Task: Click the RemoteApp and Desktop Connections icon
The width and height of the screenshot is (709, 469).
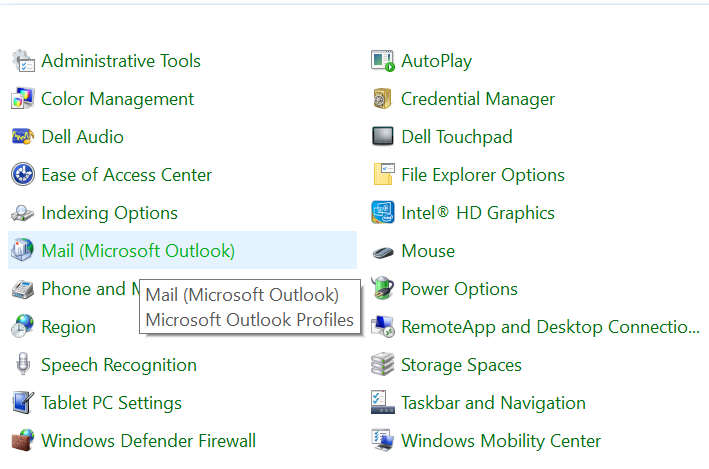Action: click(x=383, y=327)
